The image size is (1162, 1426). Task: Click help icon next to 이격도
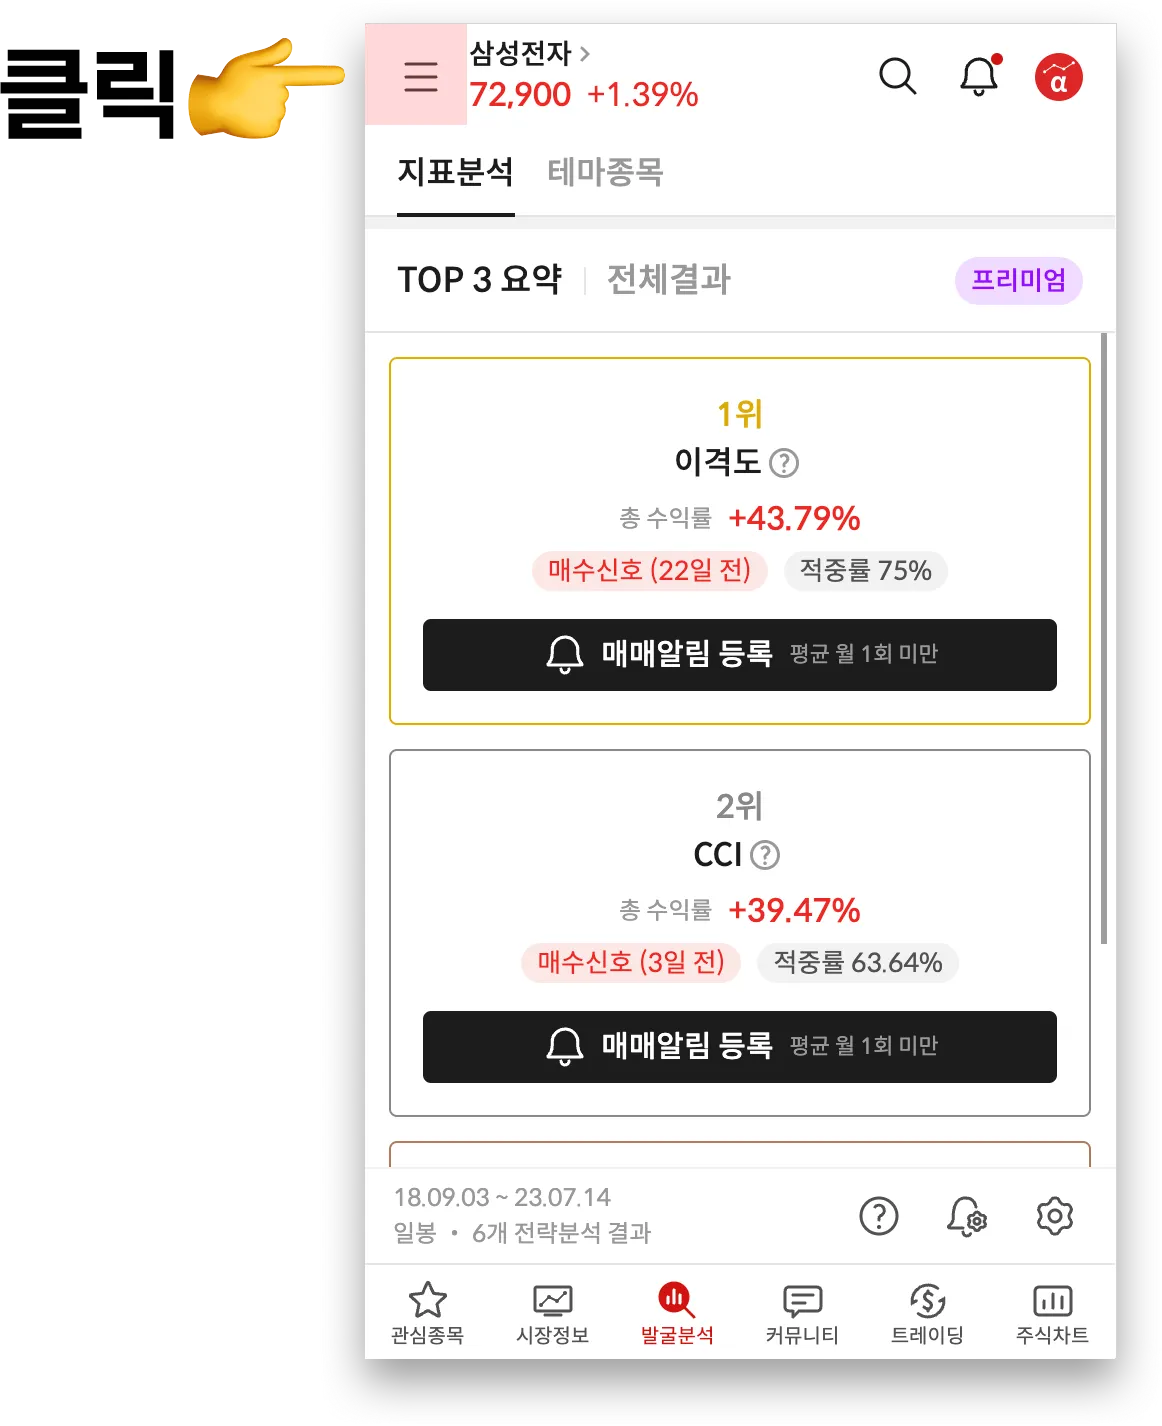click(x=784, y=463)
